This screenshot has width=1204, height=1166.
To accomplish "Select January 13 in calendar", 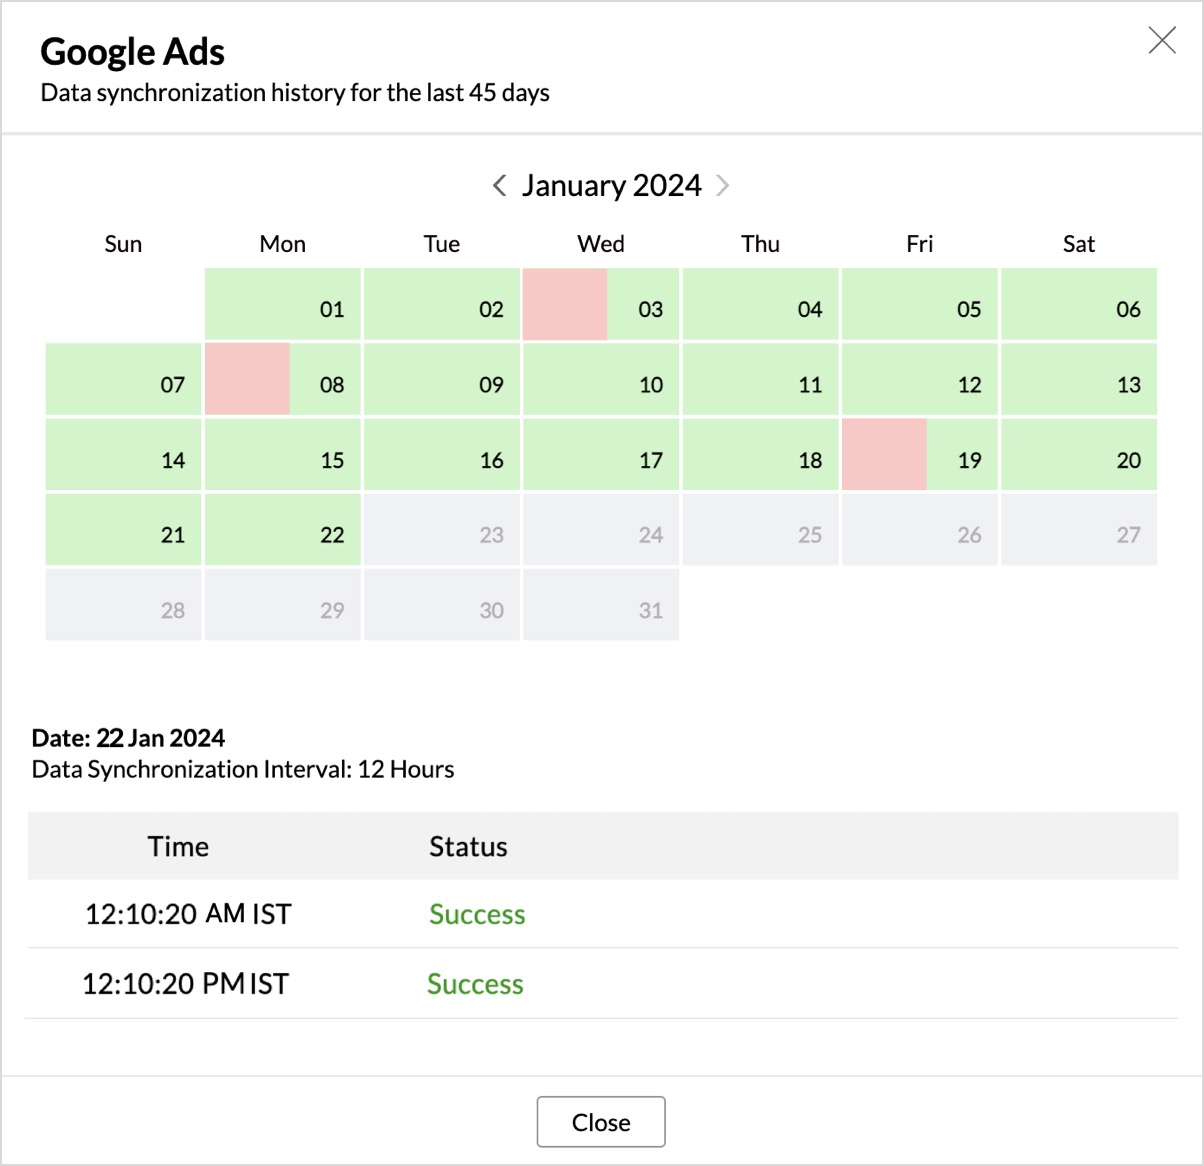I will coord(1079,379).
